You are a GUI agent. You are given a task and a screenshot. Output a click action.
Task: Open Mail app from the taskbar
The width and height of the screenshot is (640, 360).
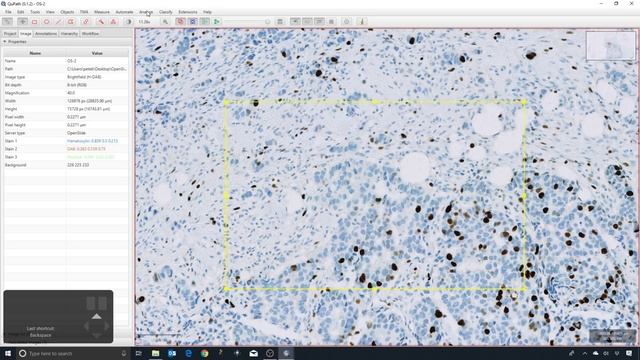coord(253,353)
